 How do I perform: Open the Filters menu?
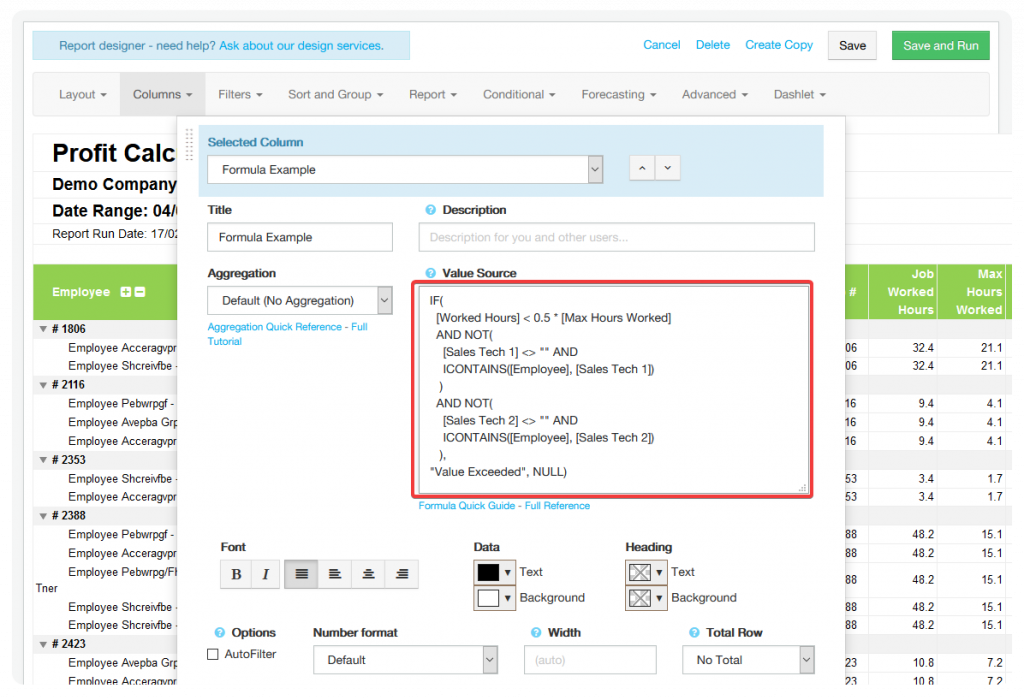(x=240, y=94)
